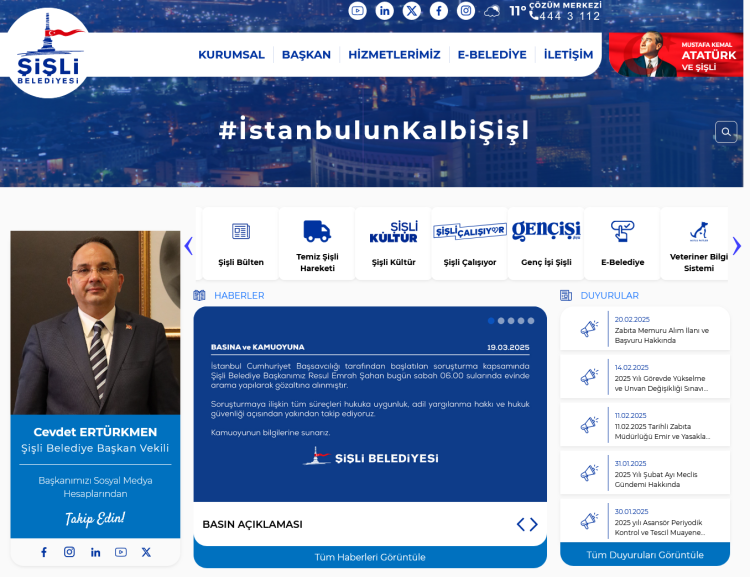Screen dimensions: 750x577
Task: Open the Şişli Bülten shortcut icon
Action: [x=241, y=232]
